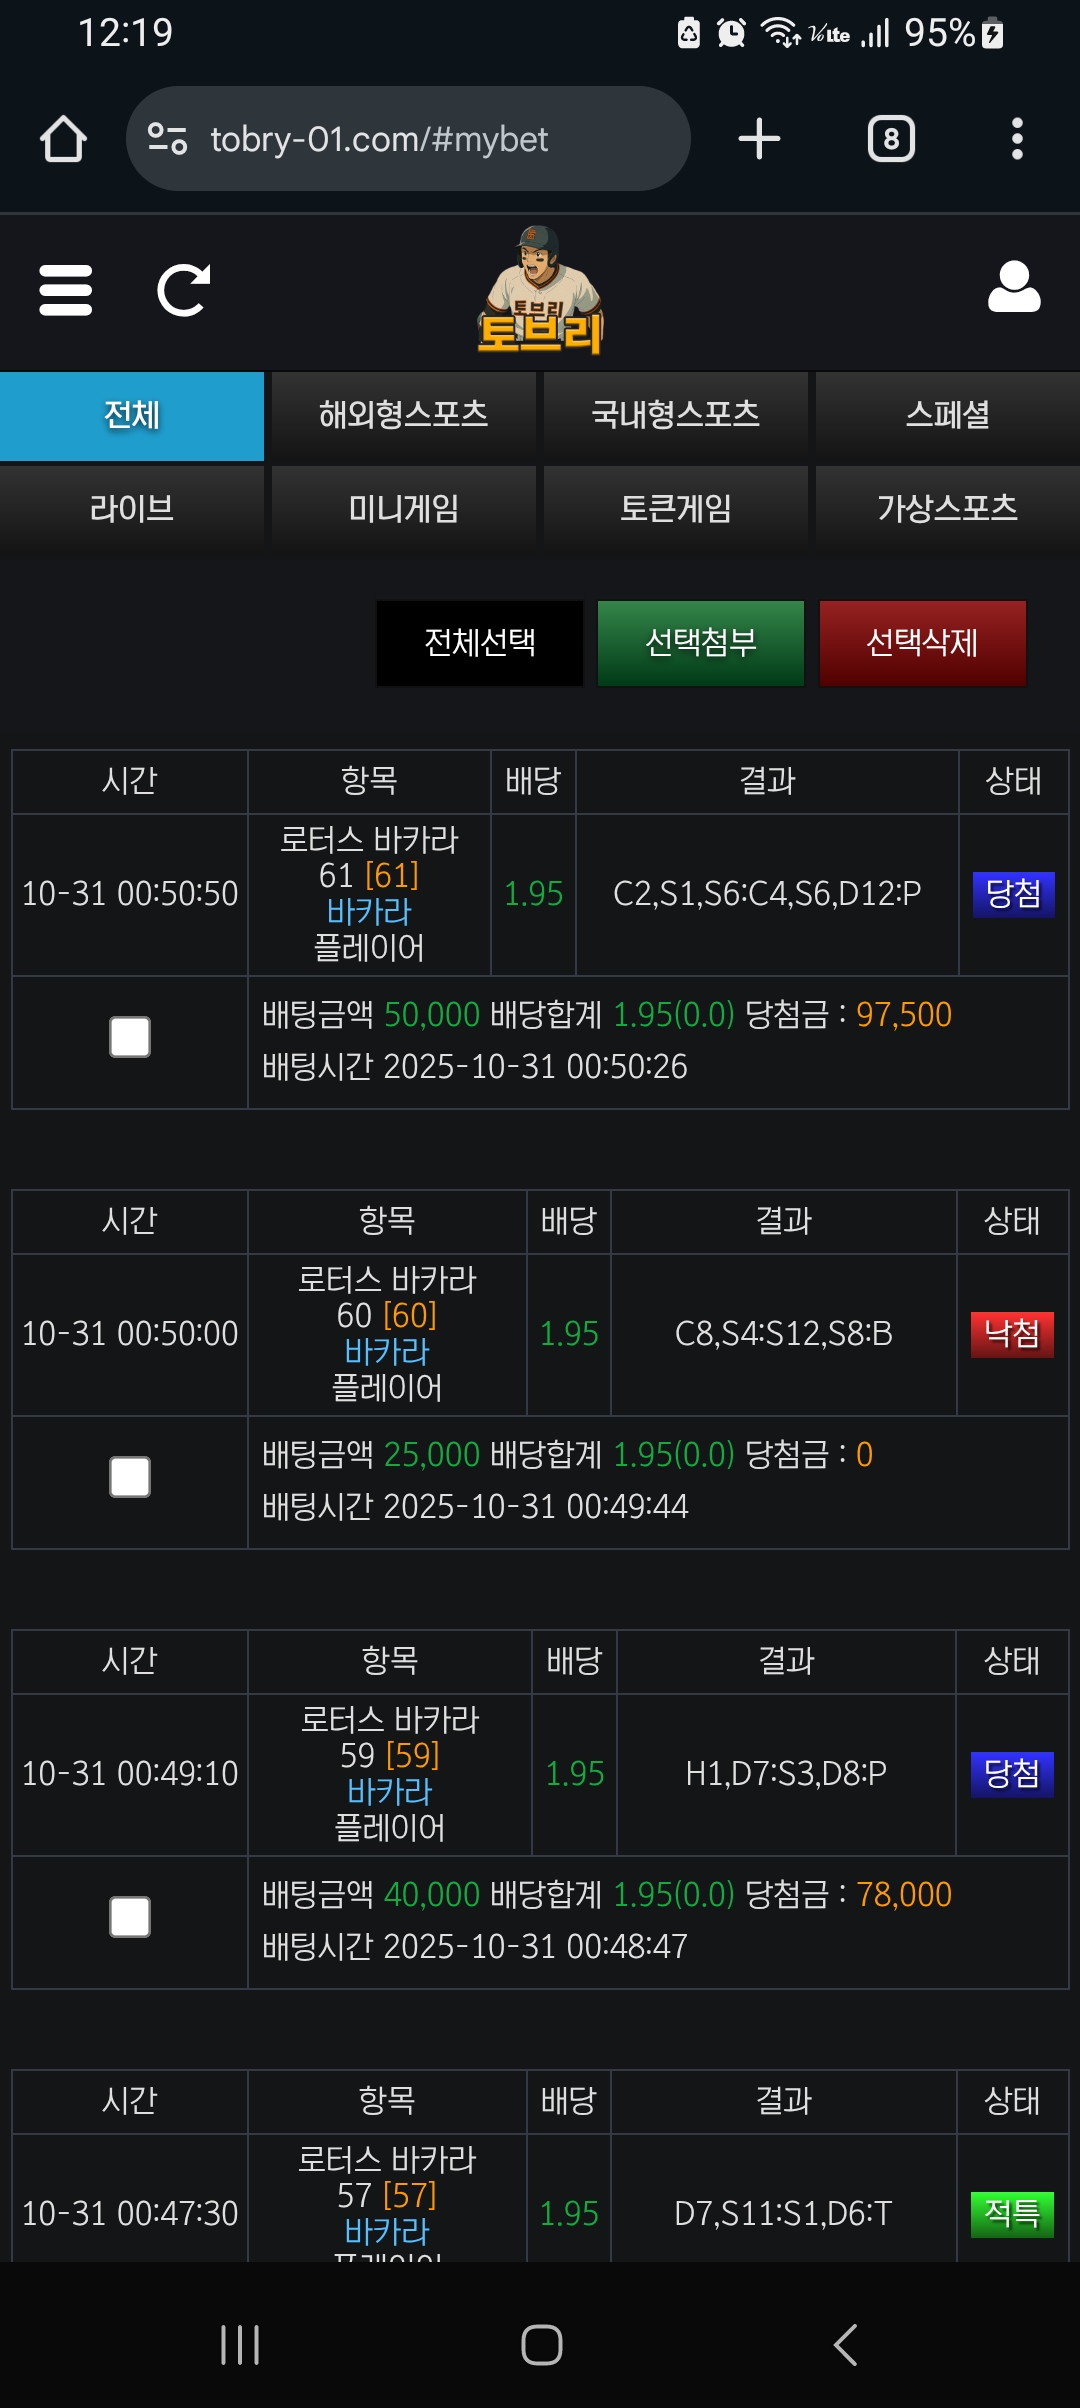Tap the site settings icon in address bar

[167, 139]
